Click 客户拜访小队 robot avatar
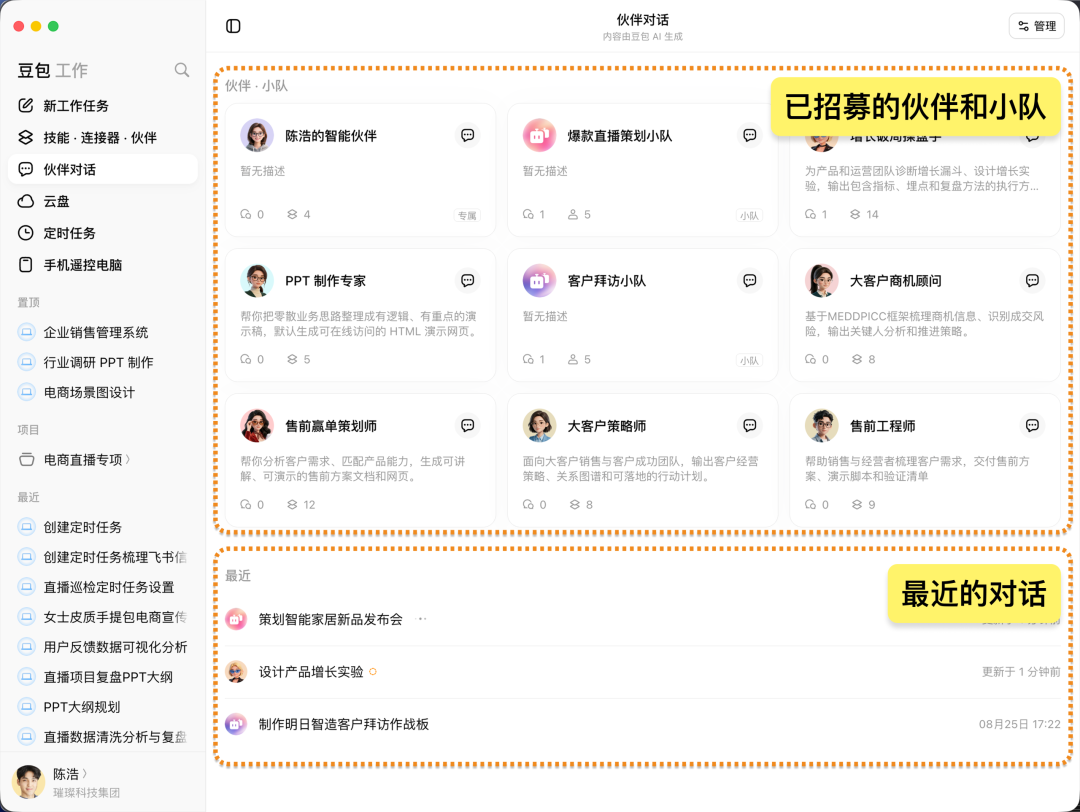1080x812 pixels. click(x=539, y=280)
